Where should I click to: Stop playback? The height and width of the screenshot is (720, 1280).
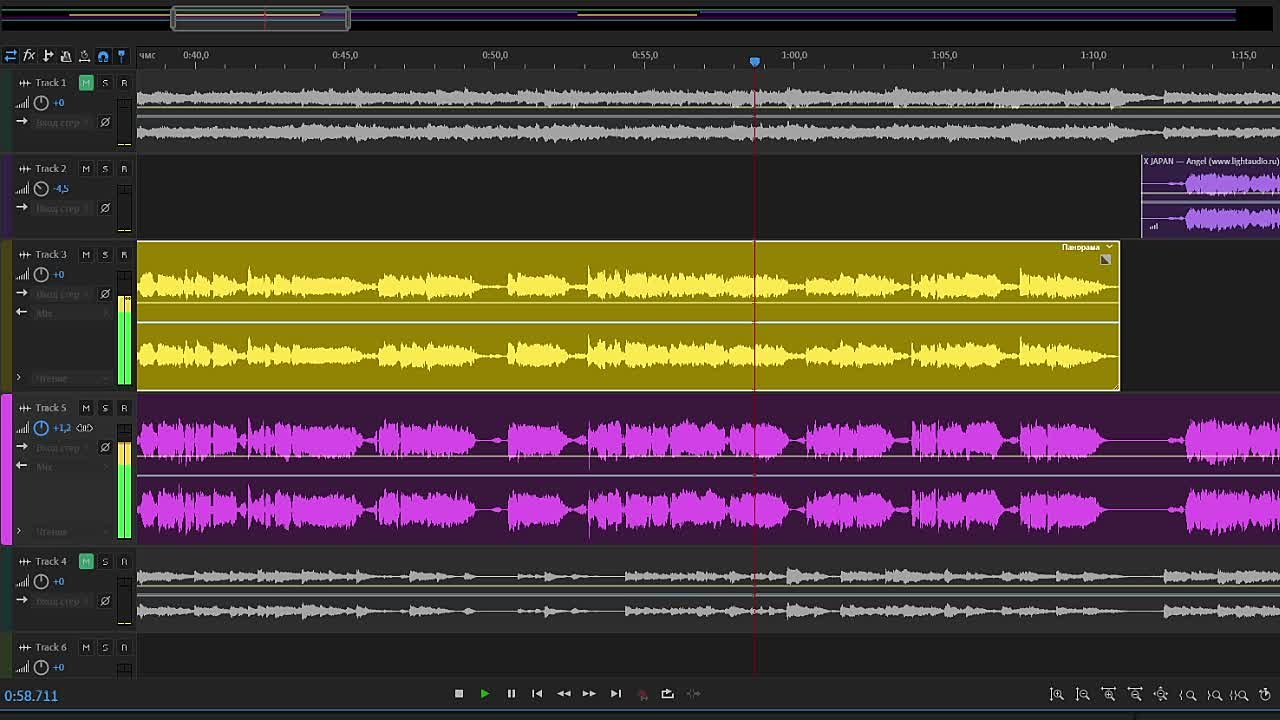coord(459,694)
